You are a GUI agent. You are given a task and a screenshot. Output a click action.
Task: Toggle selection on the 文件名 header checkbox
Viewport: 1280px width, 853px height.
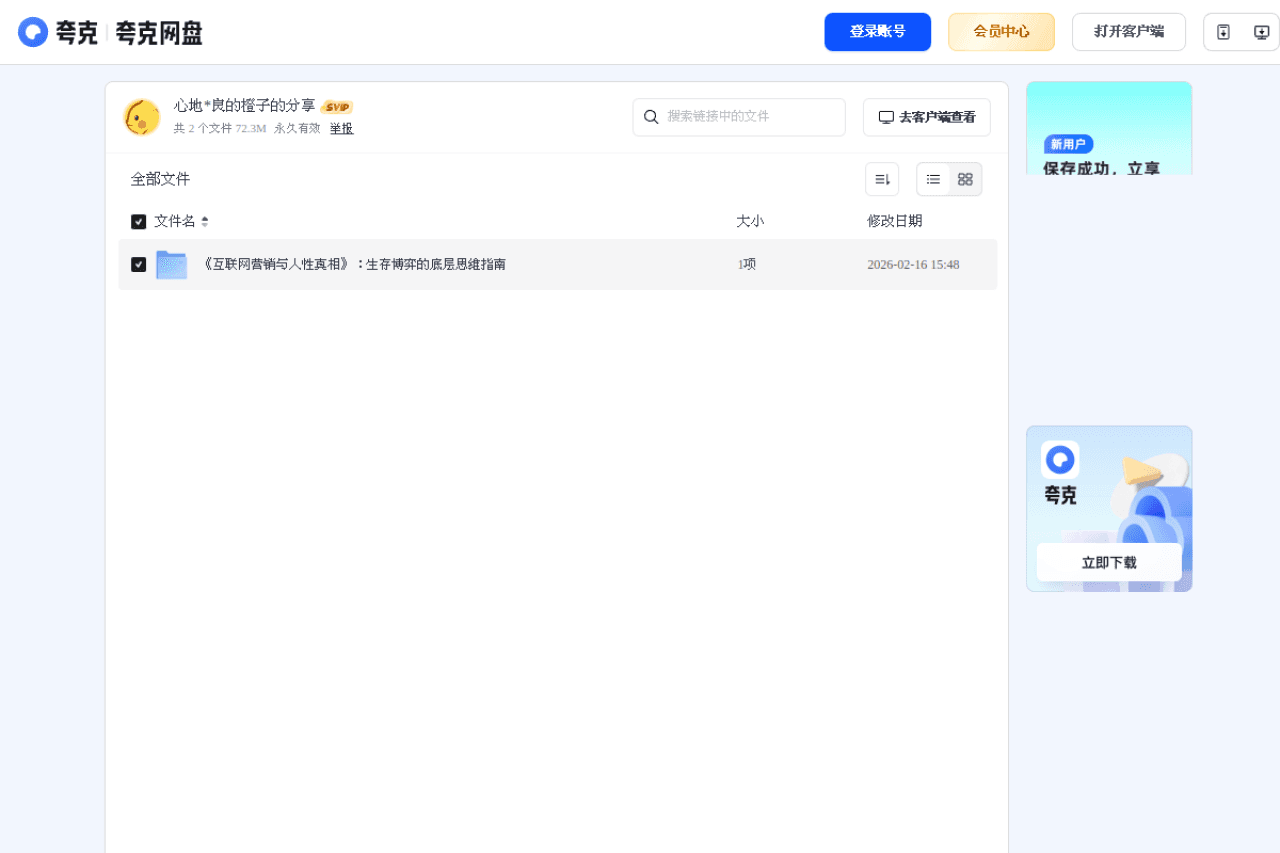pos(138,221)
